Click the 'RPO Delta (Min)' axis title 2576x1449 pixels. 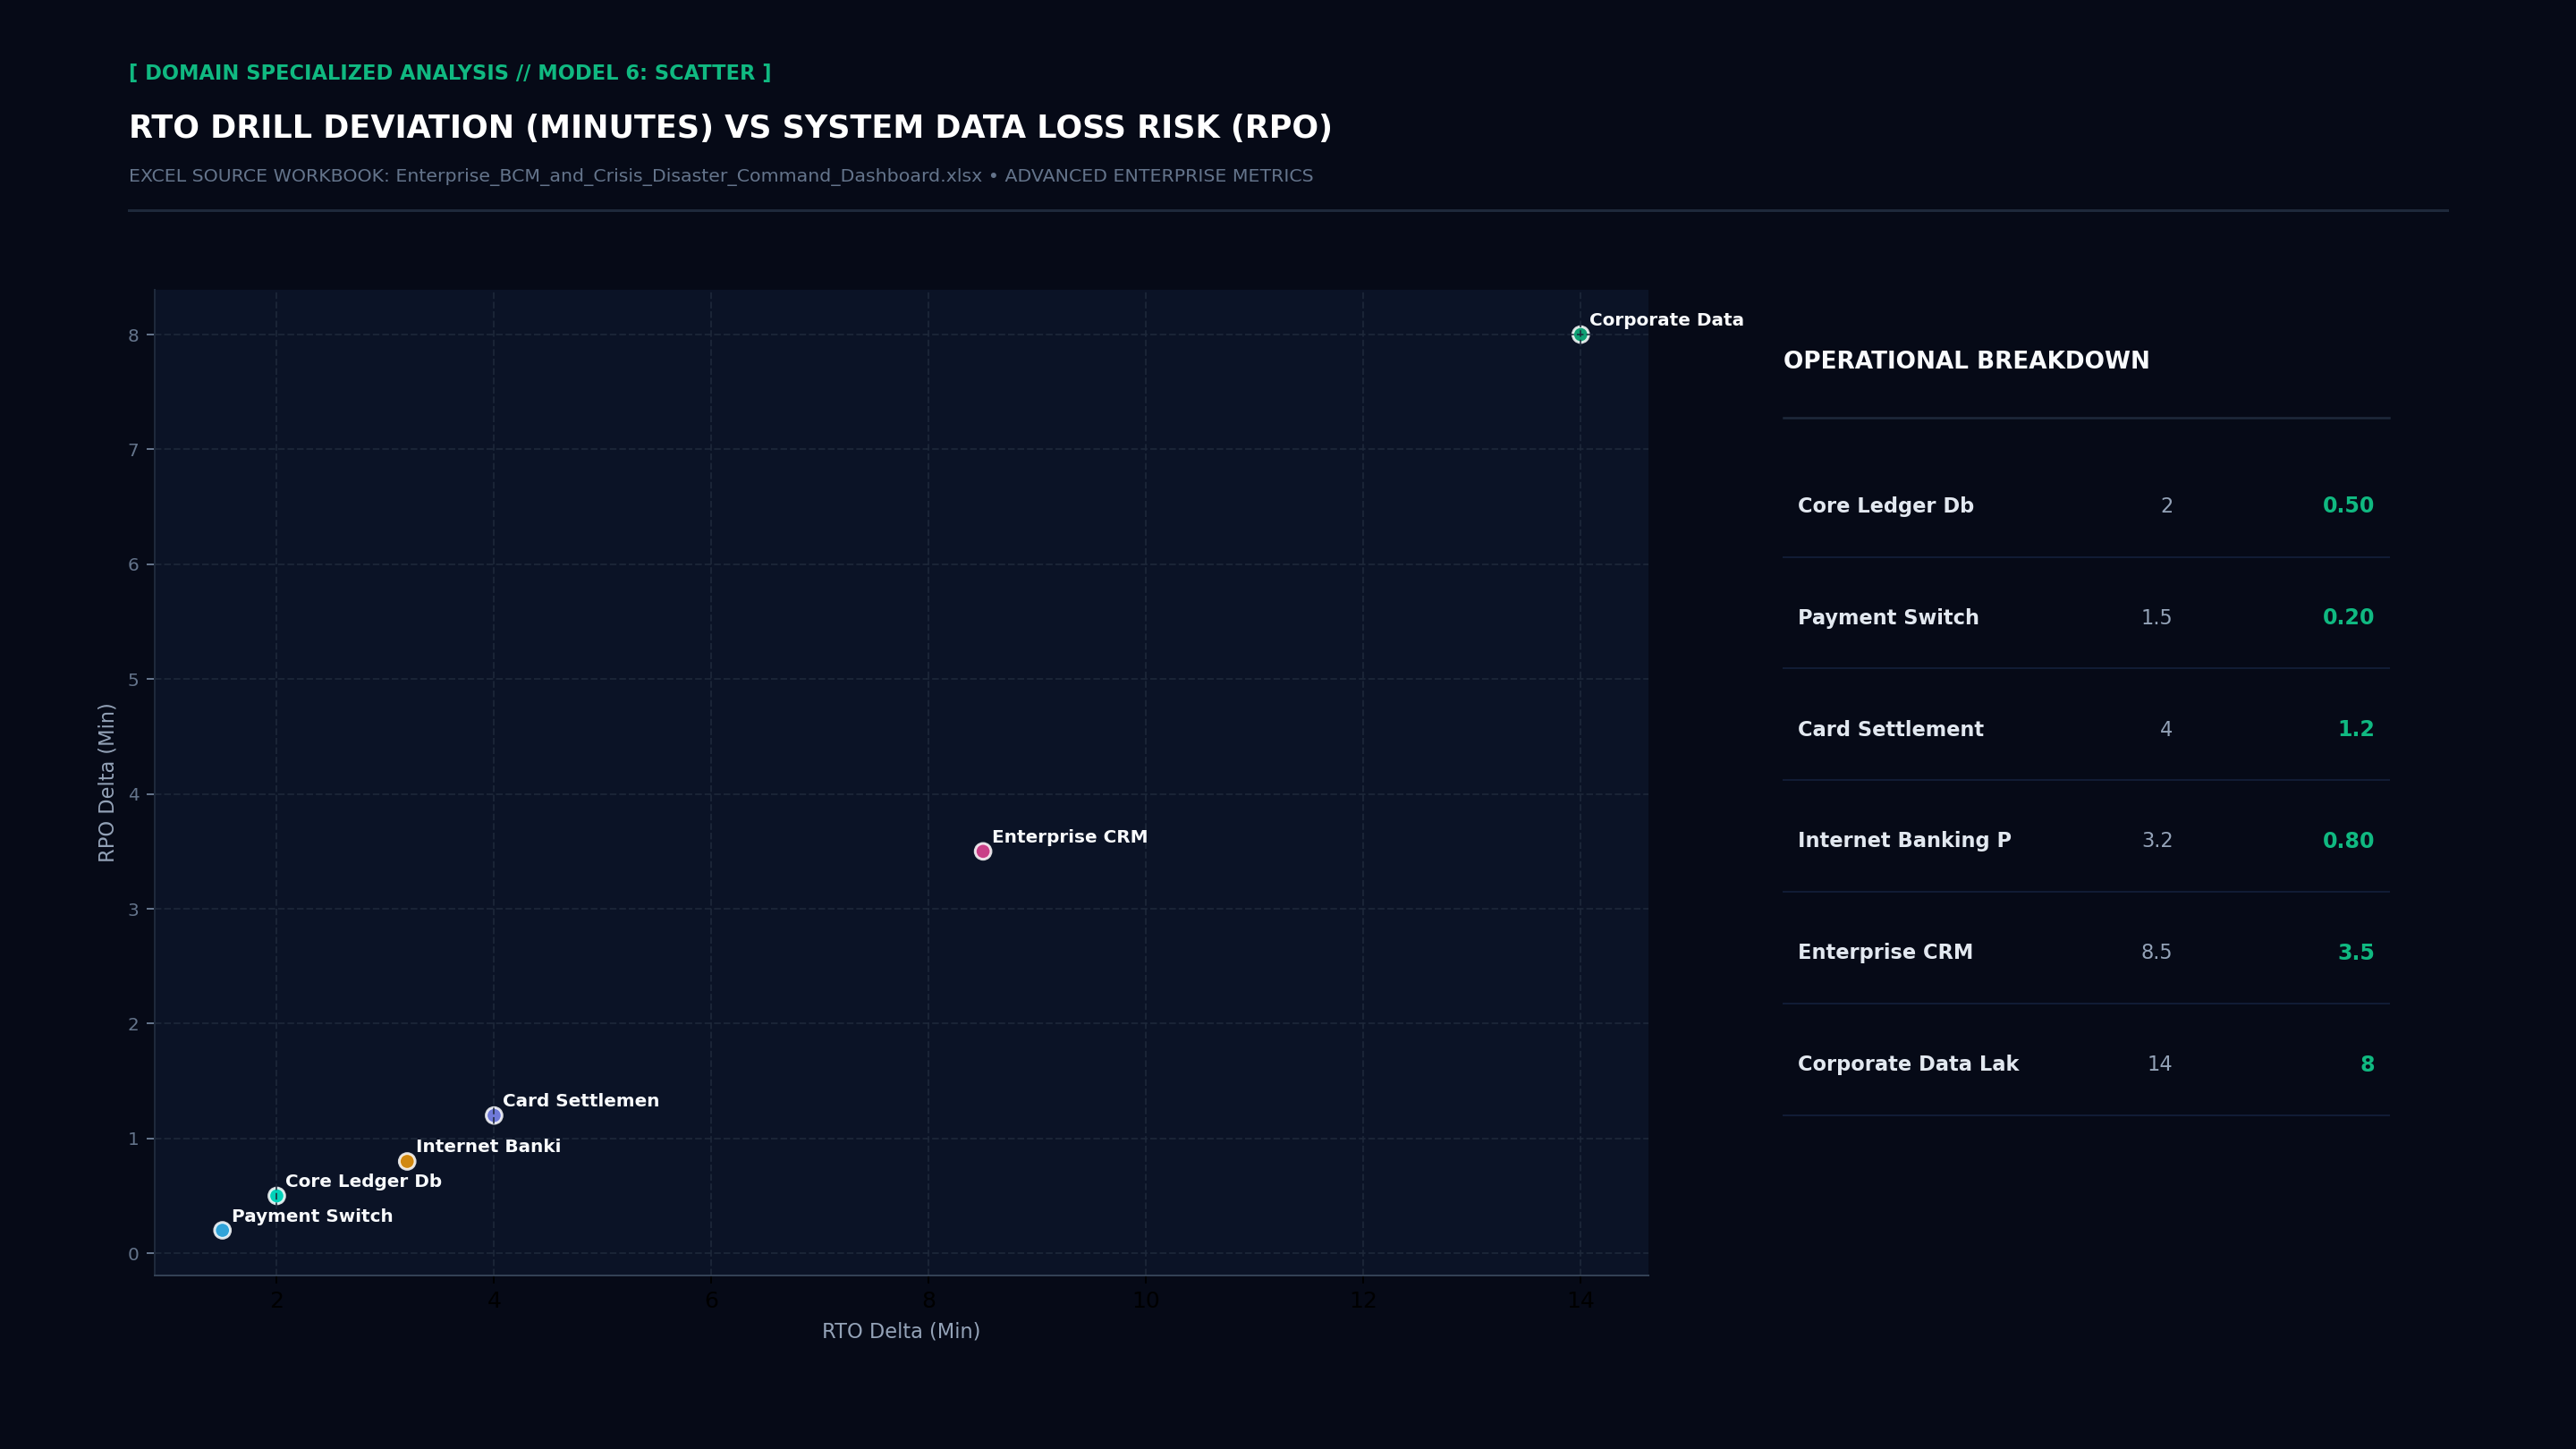click(x=106, y=783)
